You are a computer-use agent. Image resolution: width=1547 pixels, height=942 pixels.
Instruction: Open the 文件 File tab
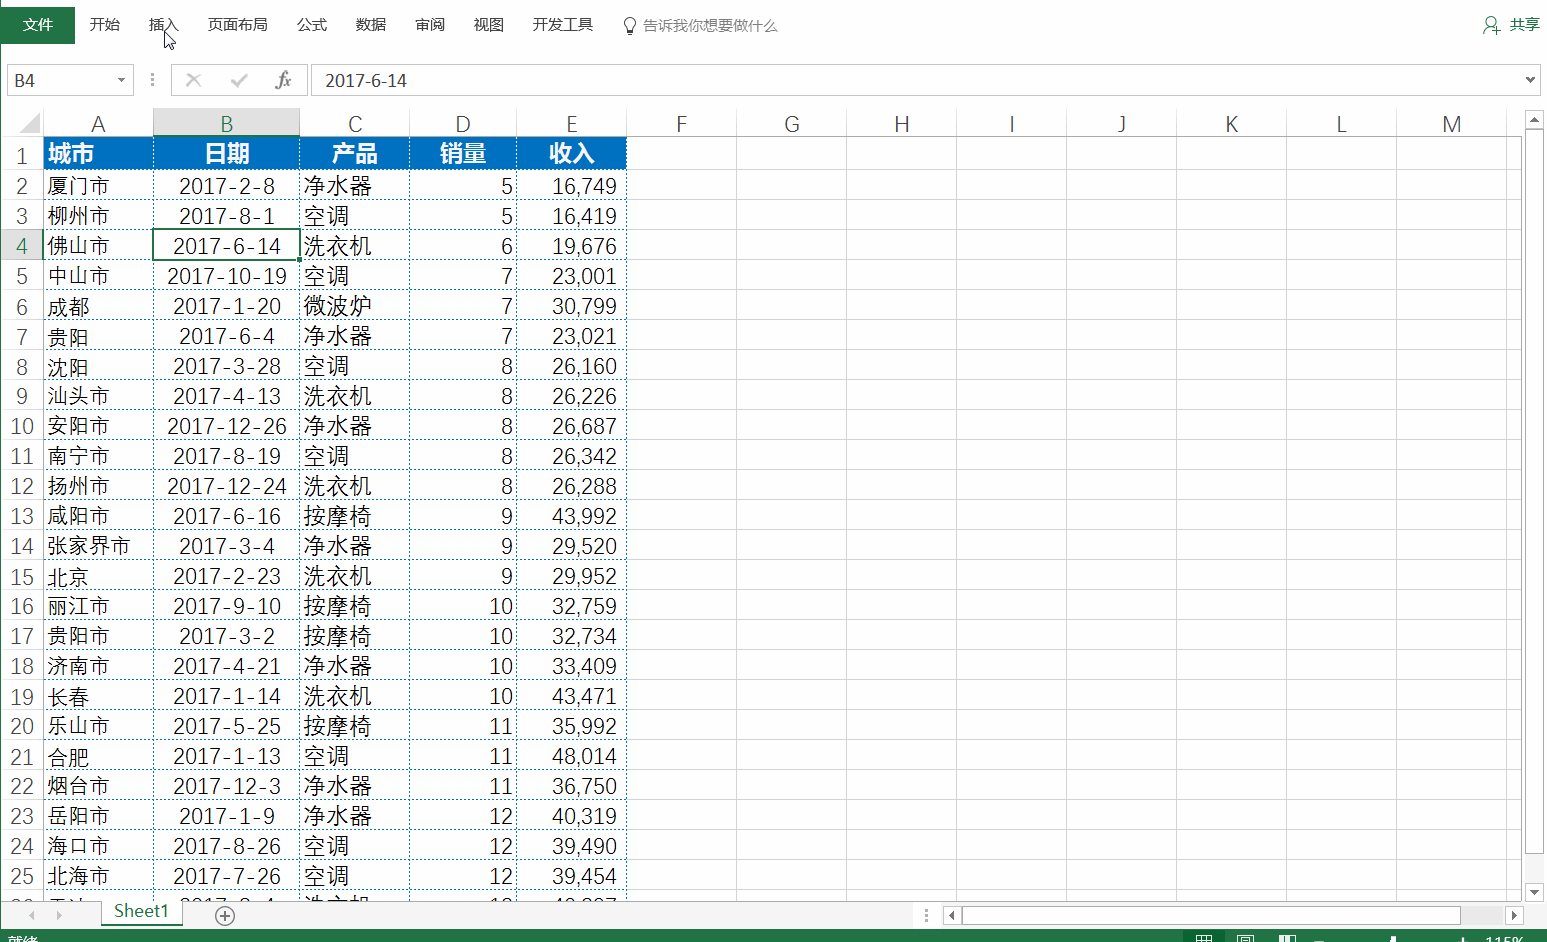[38, 25]
